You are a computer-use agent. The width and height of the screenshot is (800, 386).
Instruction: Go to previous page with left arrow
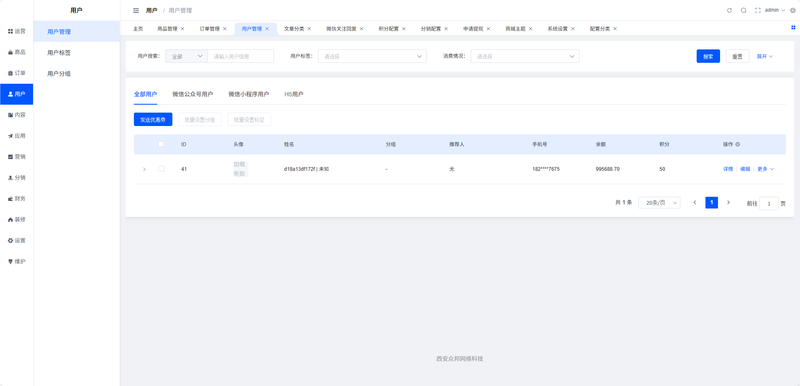tap(695, 202)
